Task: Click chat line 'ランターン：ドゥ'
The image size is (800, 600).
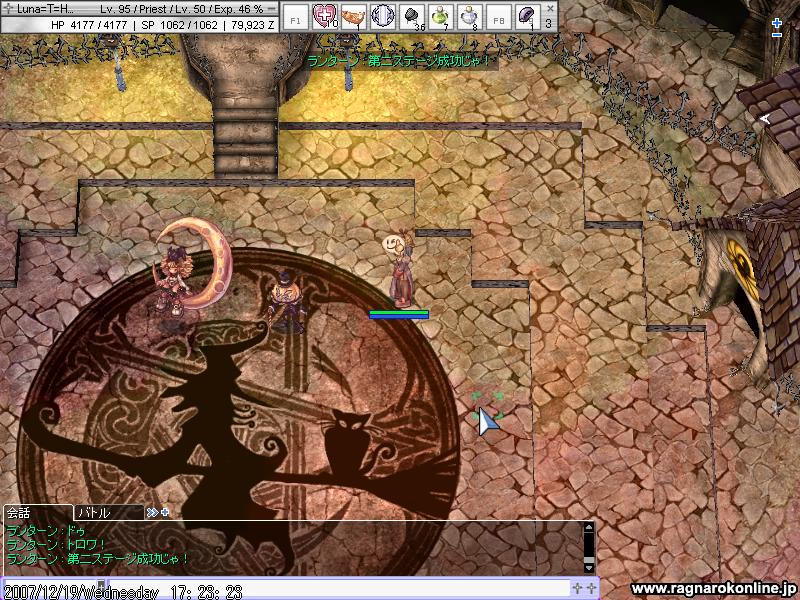Action: pos(46,532)
